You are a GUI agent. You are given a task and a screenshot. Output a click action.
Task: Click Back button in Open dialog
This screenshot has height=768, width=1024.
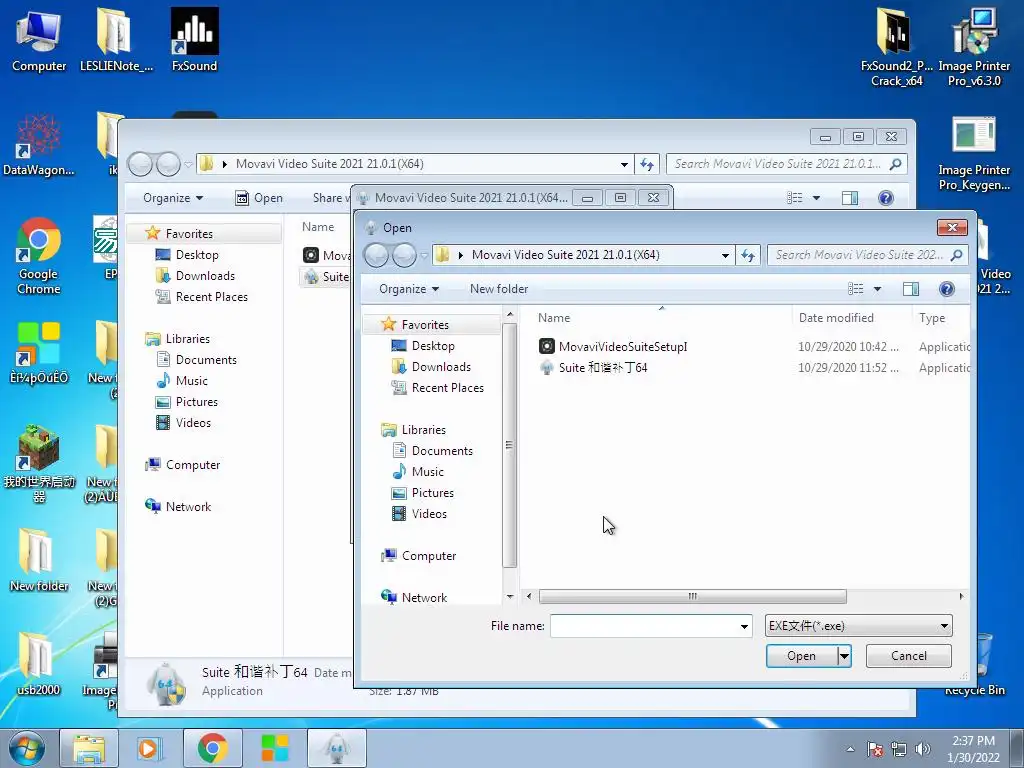coord(376,255)
